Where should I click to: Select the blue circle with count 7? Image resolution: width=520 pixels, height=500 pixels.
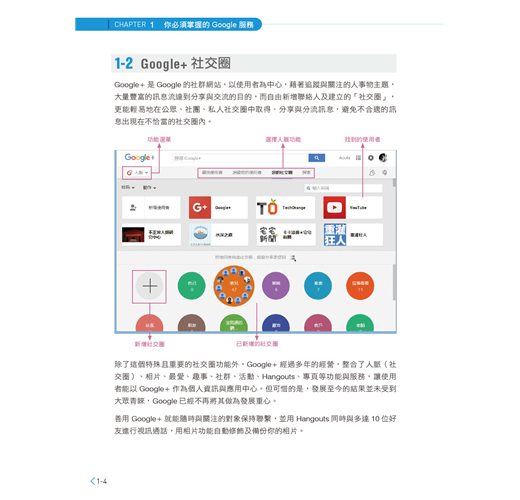pos(318,286)
